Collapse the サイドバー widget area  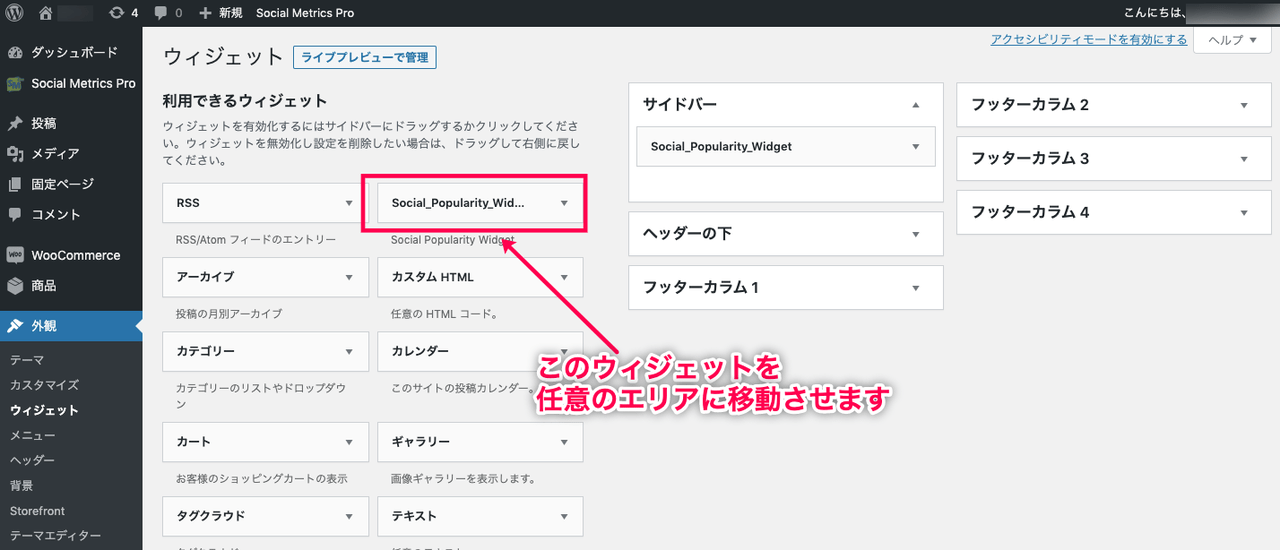[915, 104]
